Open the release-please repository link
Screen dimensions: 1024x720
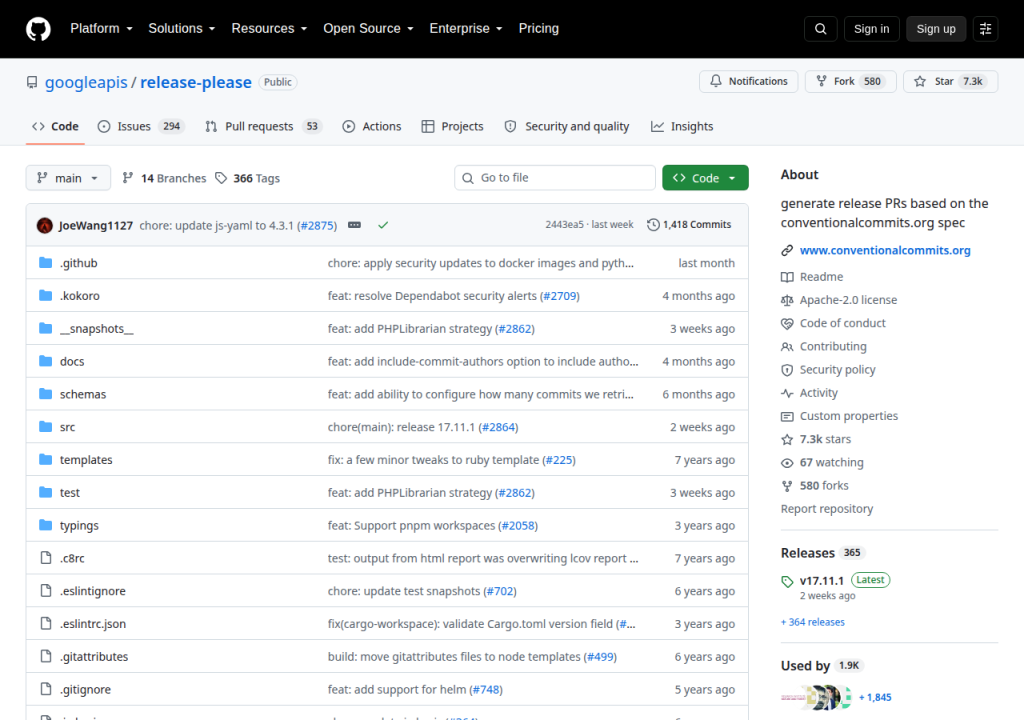click(196, 82)
